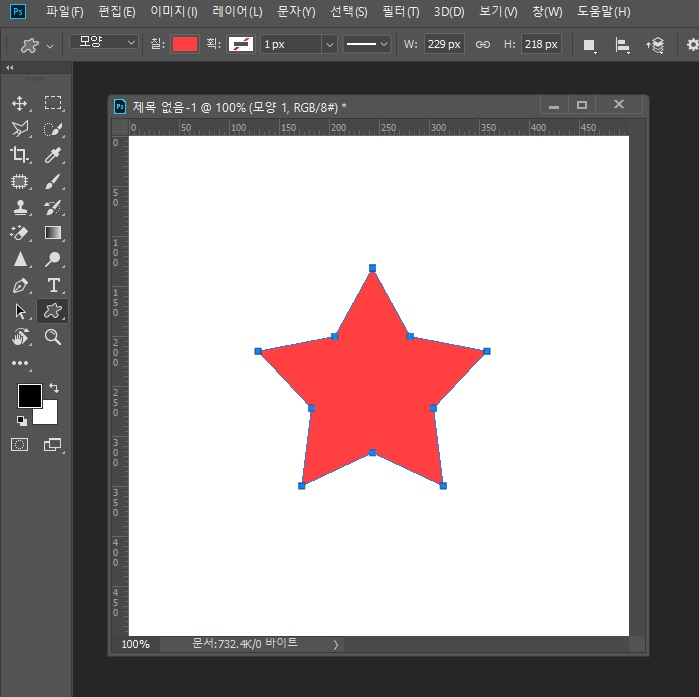Expand the stroke width dropdown arrow
The width and height of the screenshot is (699, 697).
click(x=329, y=44)
